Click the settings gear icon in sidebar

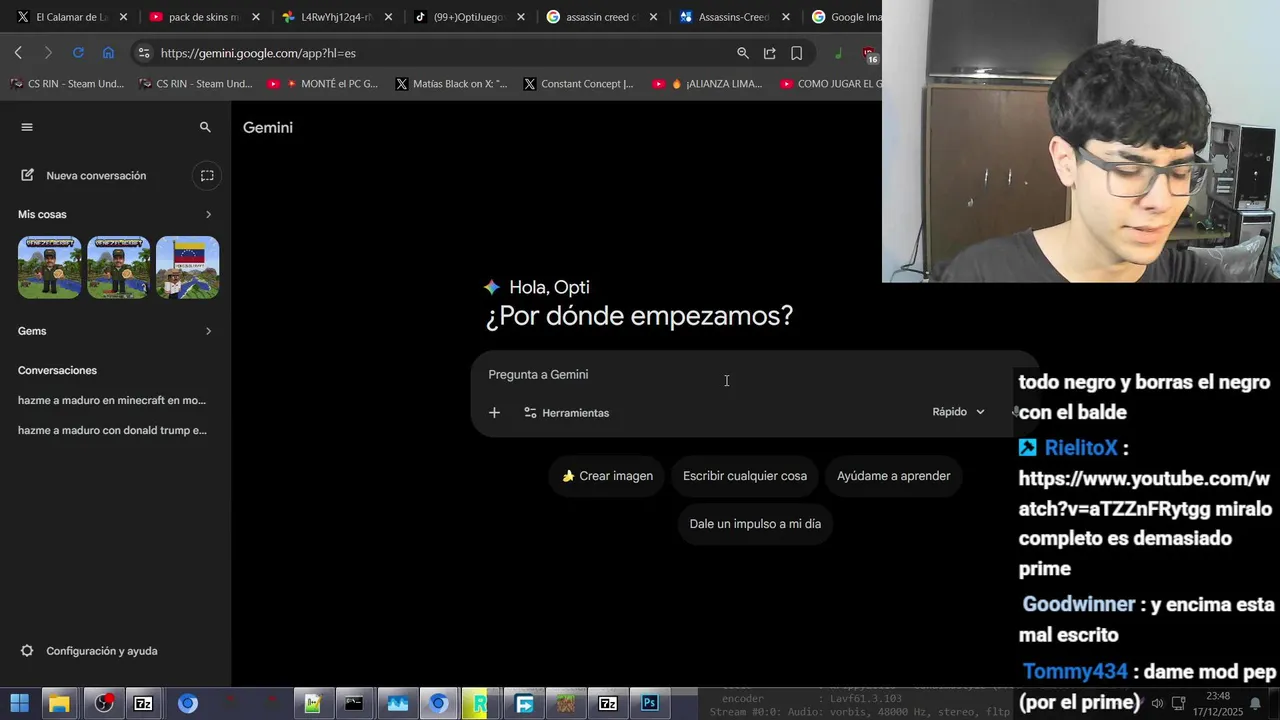[x=27, y=651]
